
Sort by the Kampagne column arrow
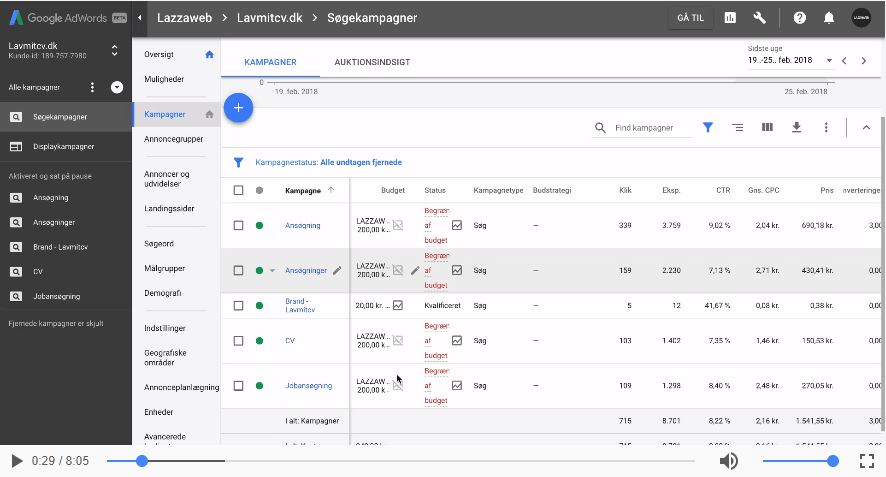331,190
